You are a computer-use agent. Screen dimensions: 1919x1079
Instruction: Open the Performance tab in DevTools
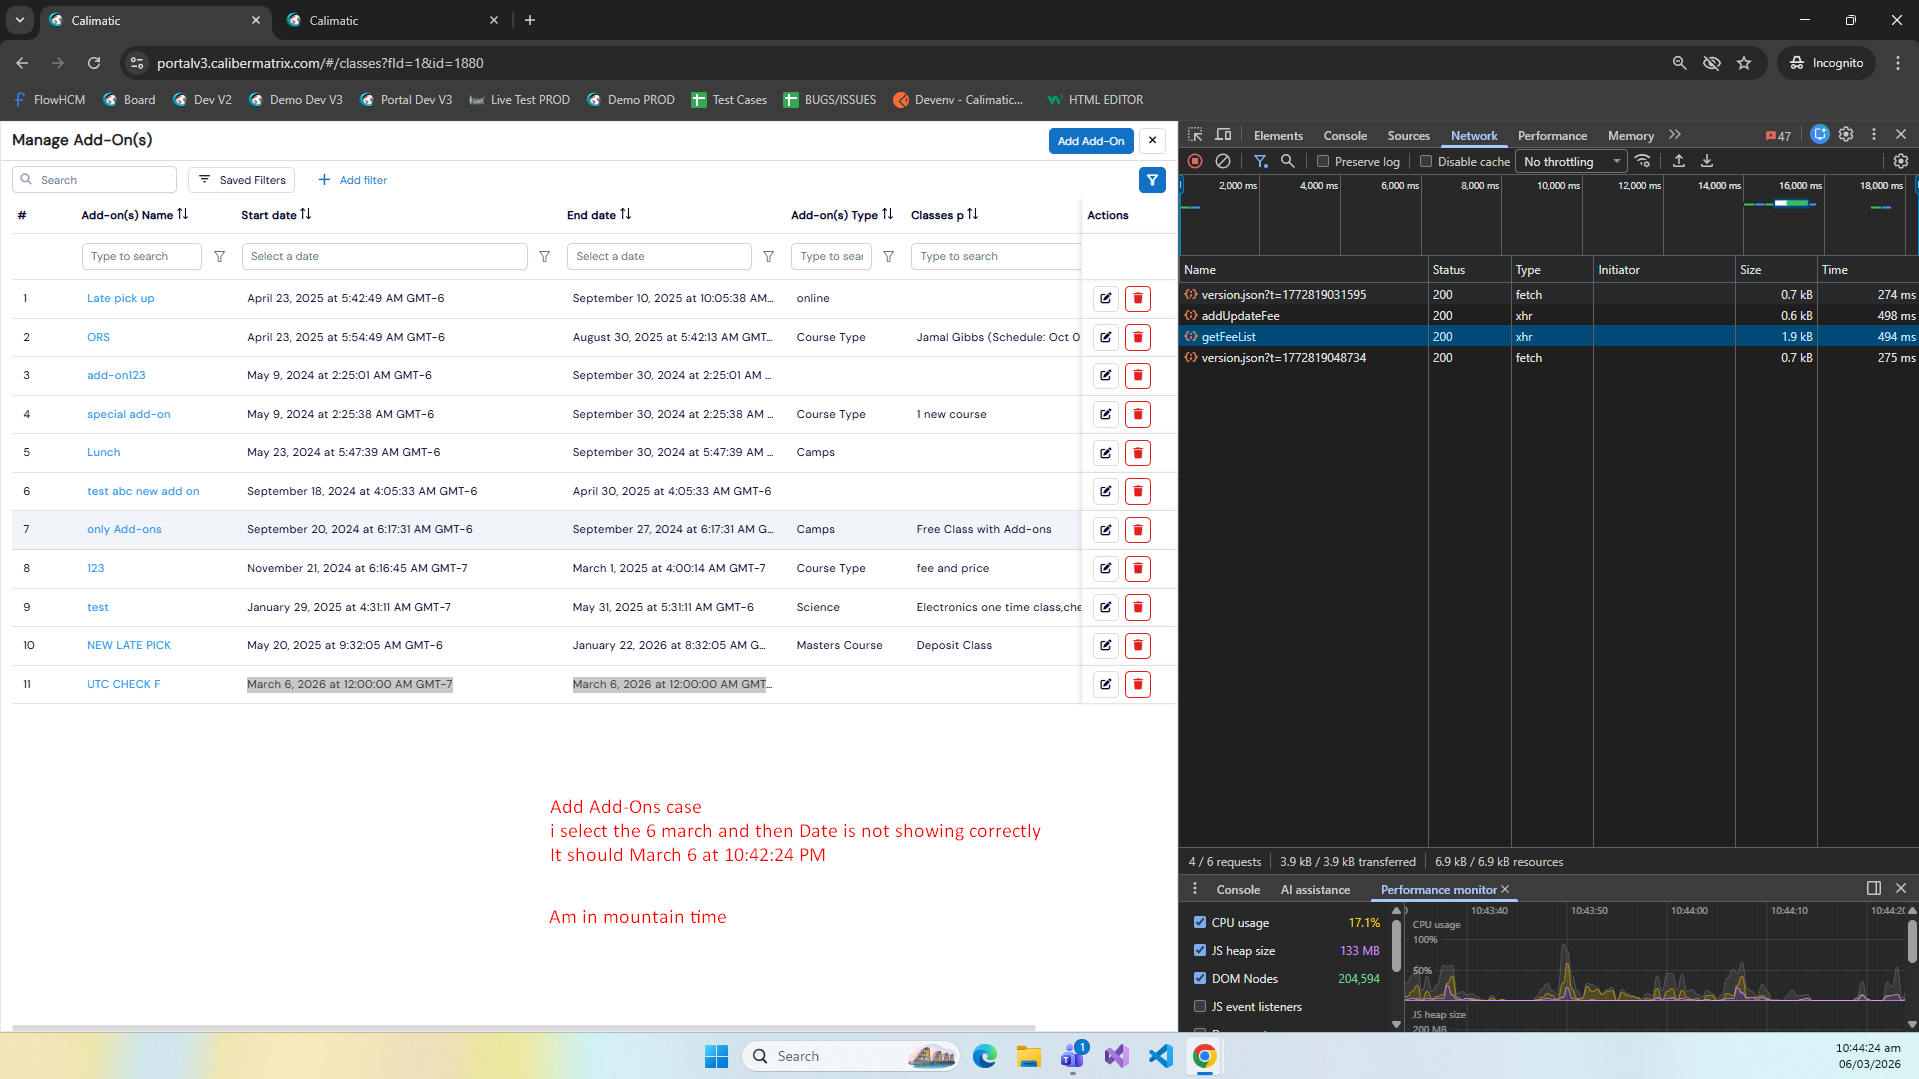[1551, 136]
